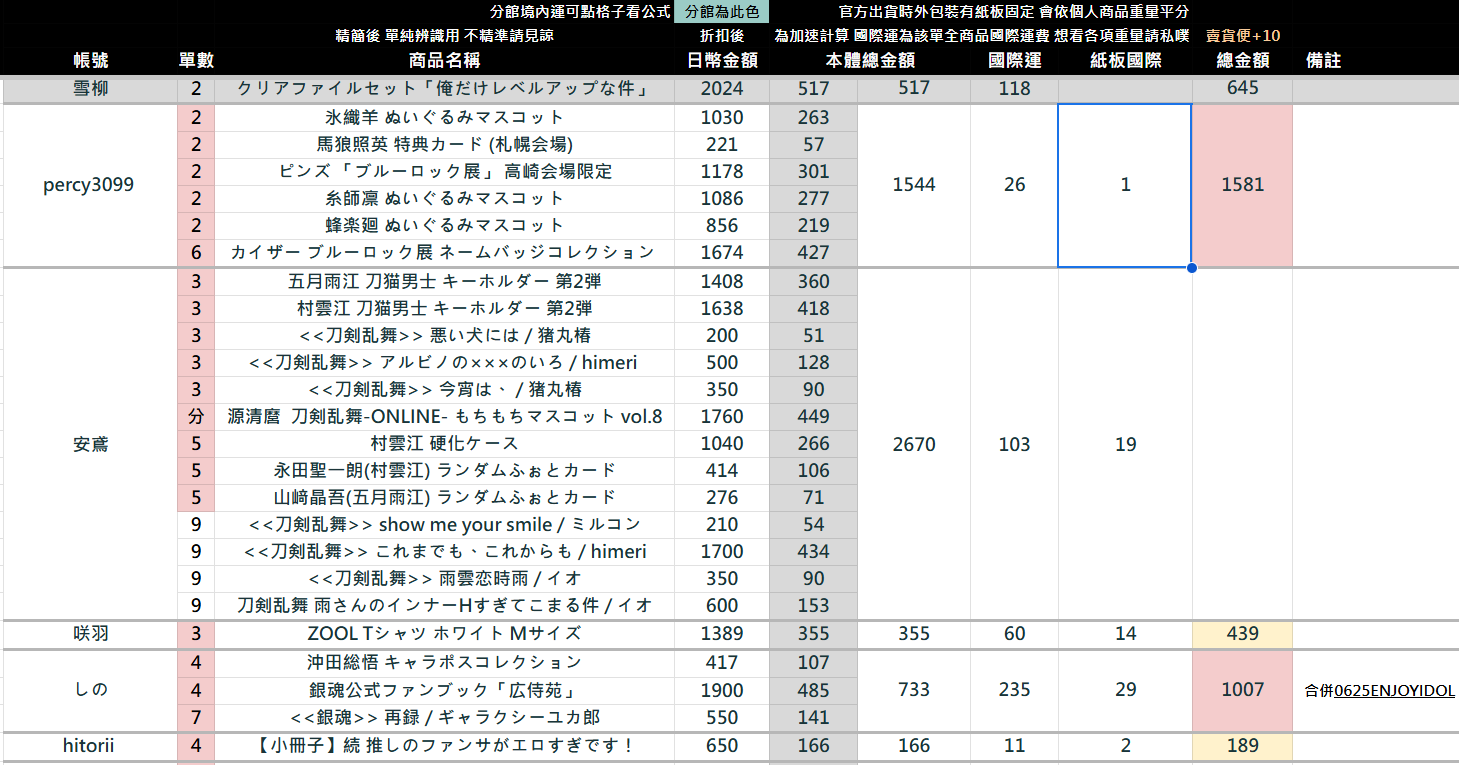The width and height of the screenshot is (1459, 765).
Task: Click the ピンズ「ブルーロック展」高崎会場限定 cell
Action: (x=444, y=171)
